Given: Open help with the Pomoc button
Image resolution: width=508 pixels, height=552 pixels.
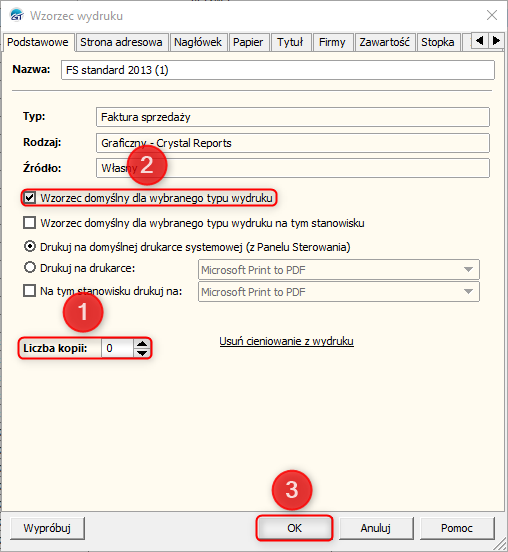Looking at the screenshot, I should click(x=457, y=528).
